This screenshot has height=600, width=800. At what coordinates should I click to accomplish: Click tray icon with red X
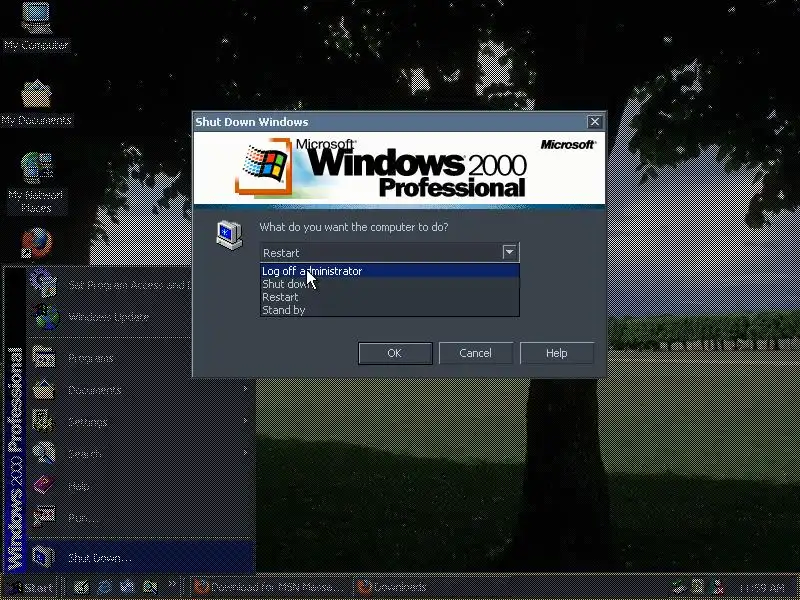pos(717,587)
